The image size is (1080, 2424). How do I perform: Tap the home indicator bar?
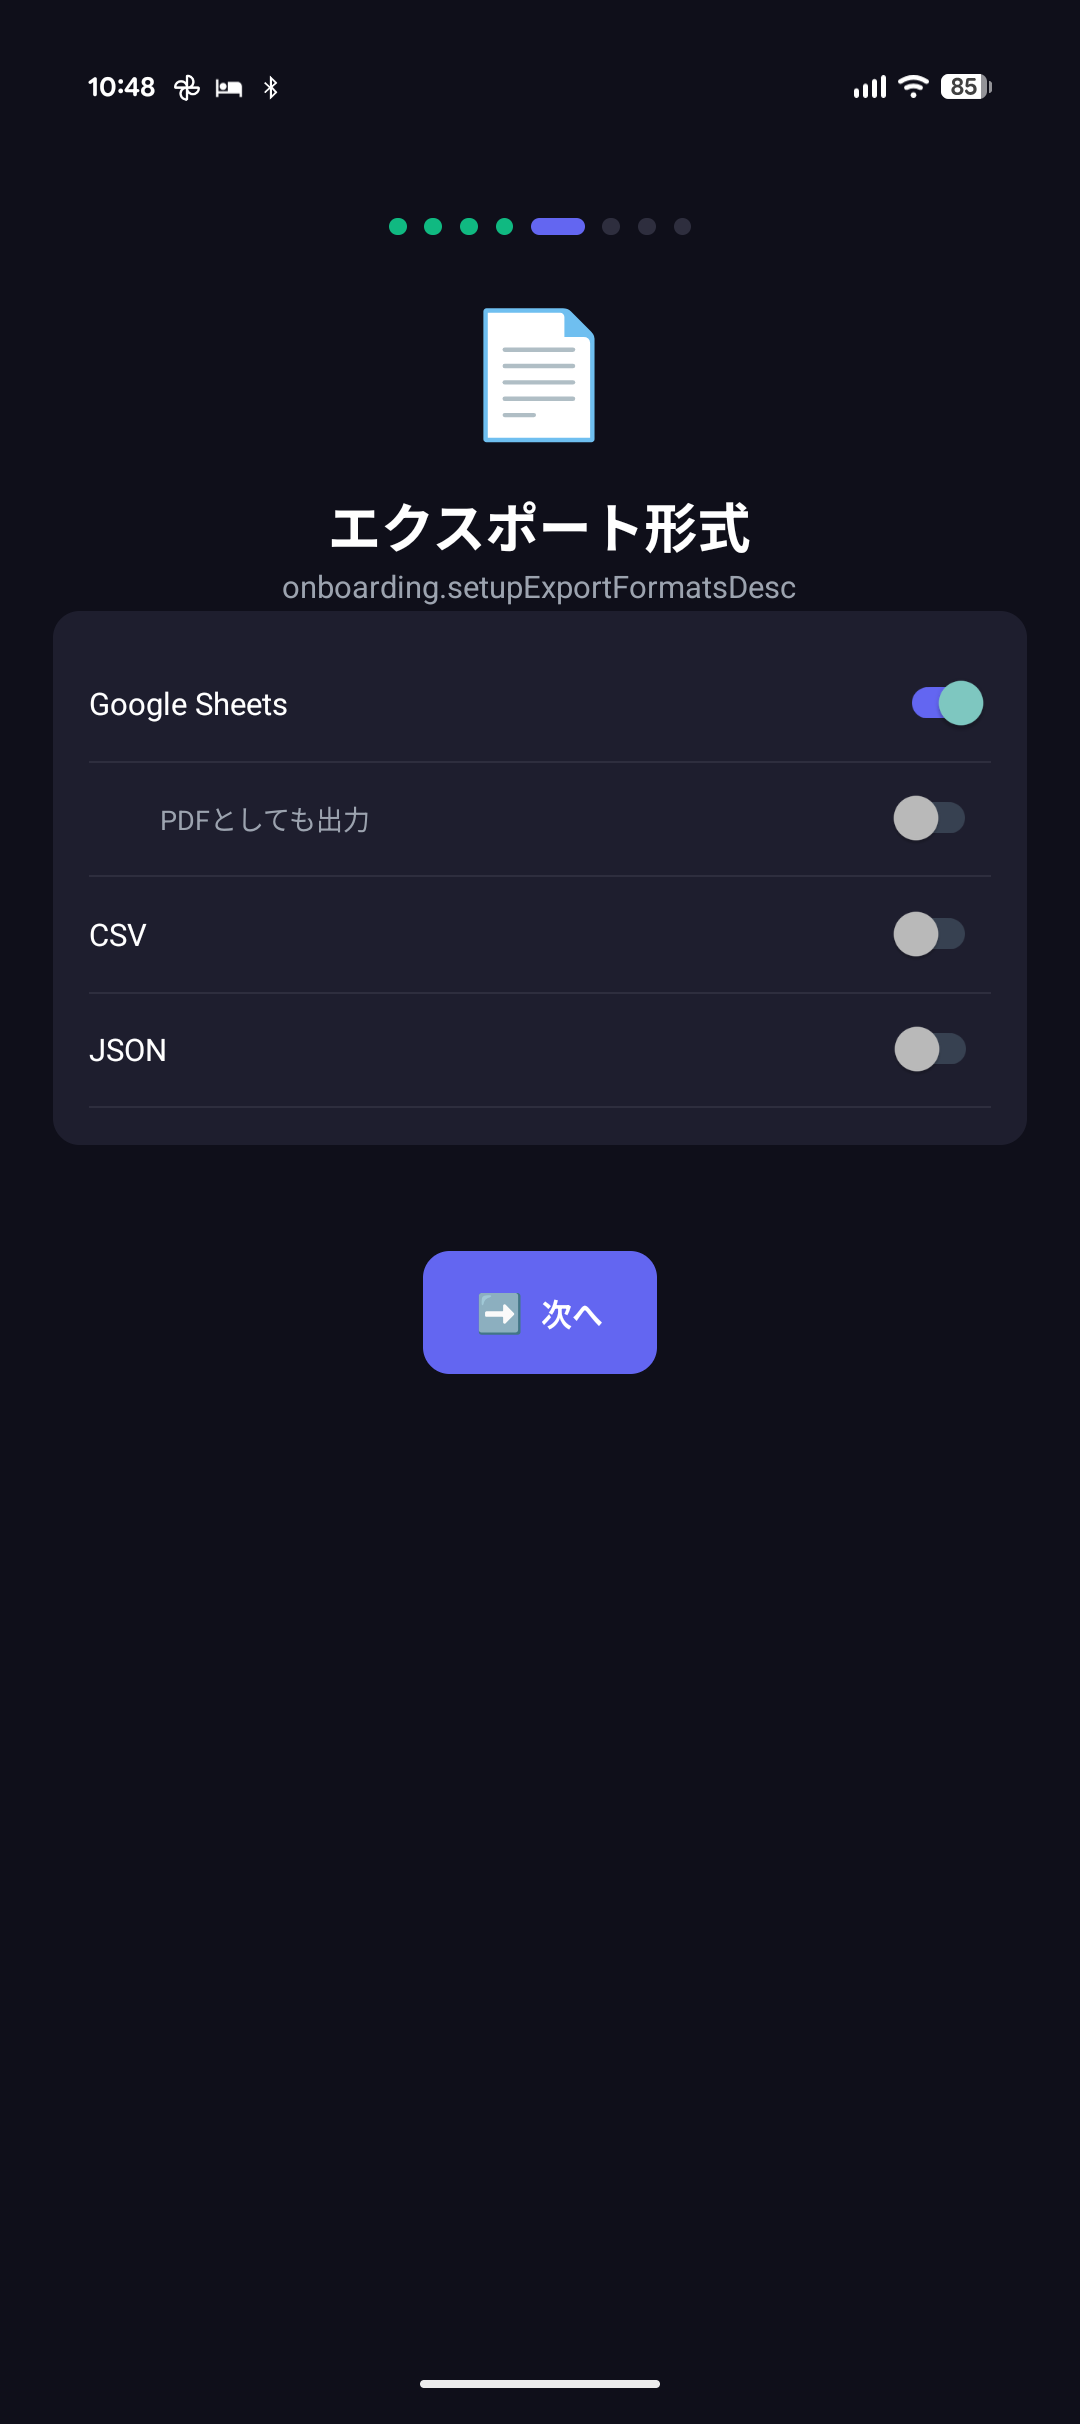coord(540,2383)
